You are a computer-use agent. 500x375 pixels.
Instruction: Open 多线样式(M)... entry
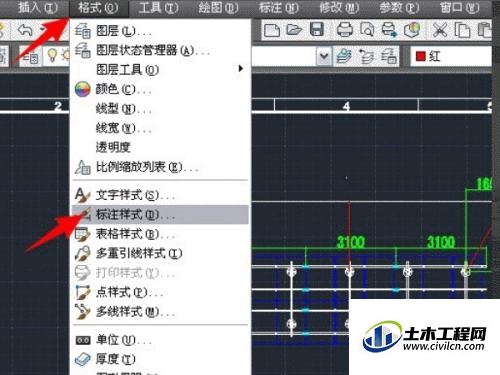pyautogui.click(x=160, y=312)
